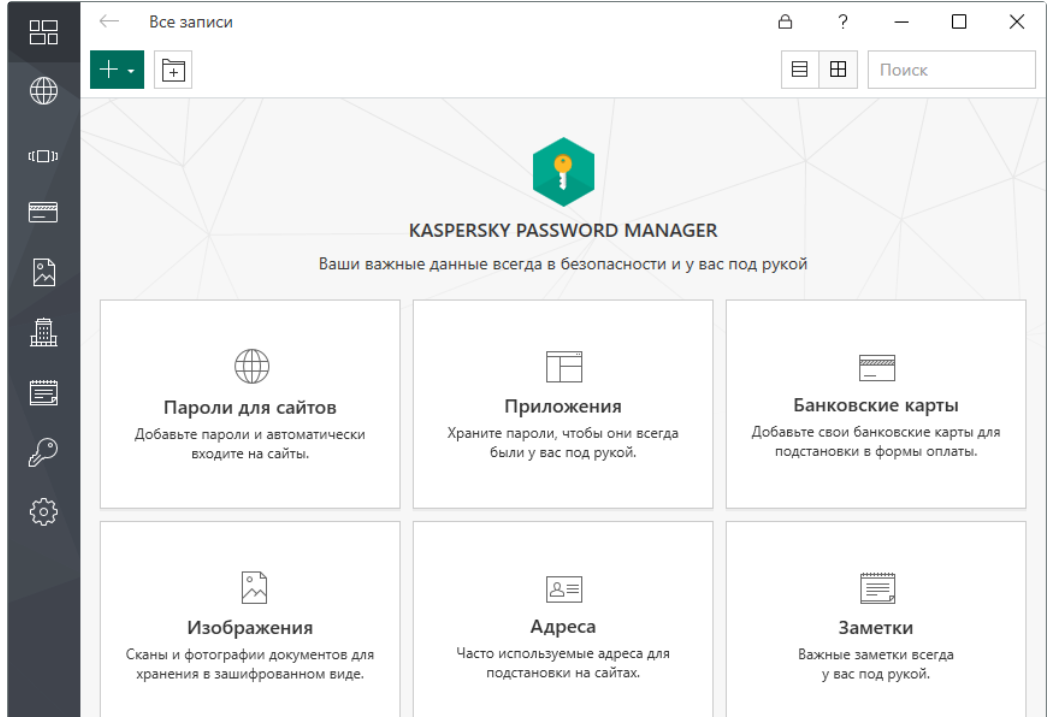Open Images section in the sidebar

coord(43,272)
